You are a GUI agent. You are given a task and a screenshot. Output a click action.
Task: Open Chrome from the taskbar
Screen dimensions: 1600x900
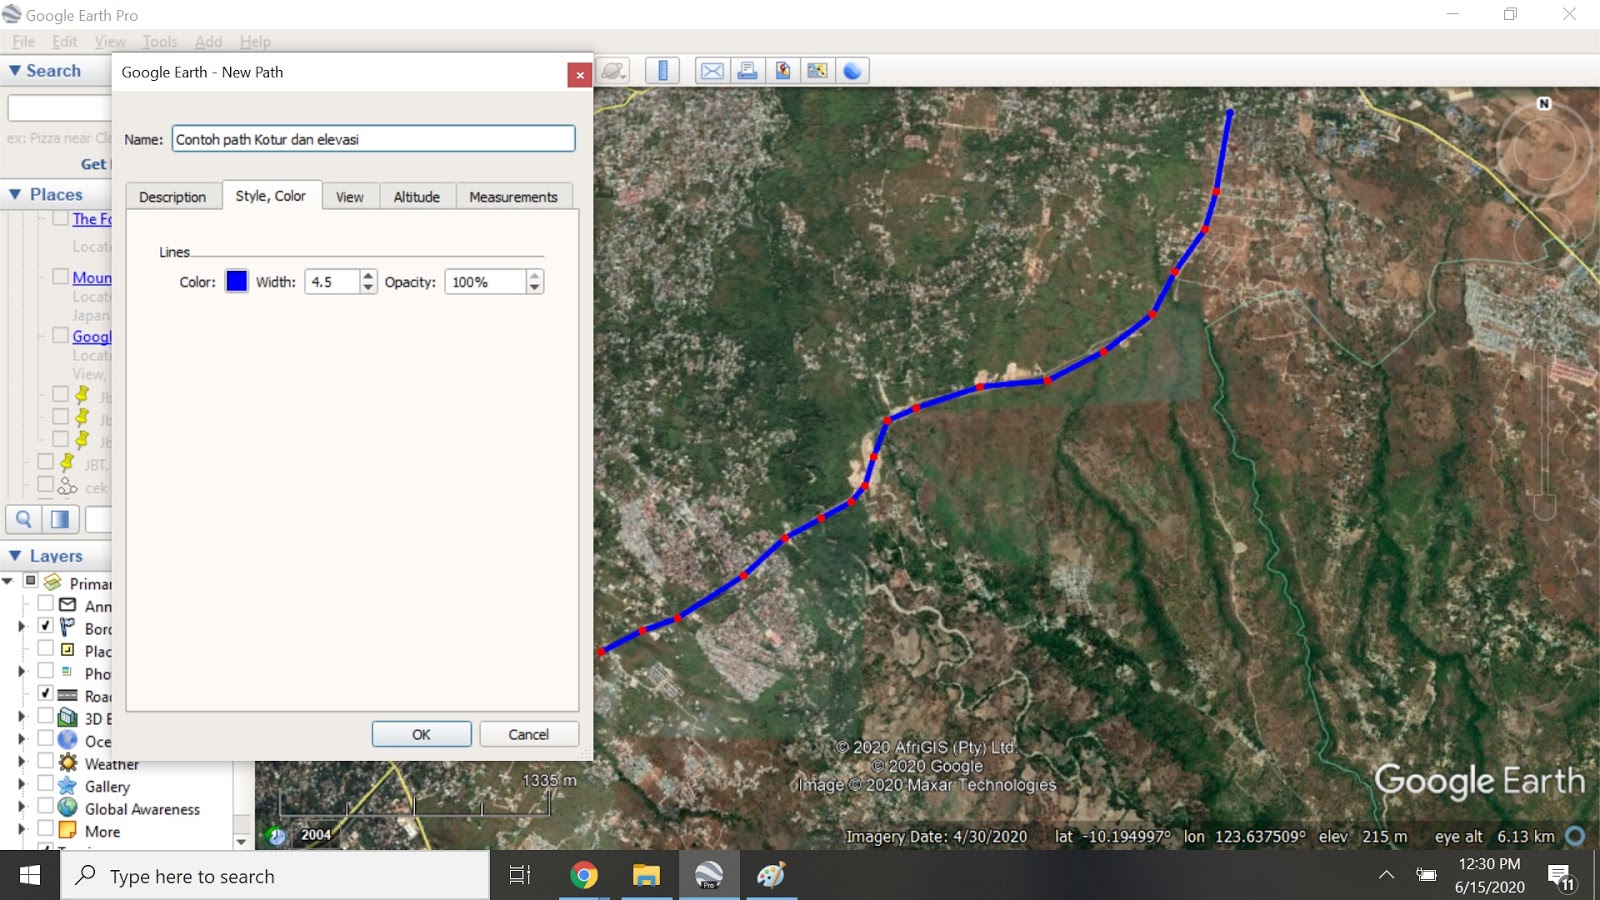coord(584,876)
